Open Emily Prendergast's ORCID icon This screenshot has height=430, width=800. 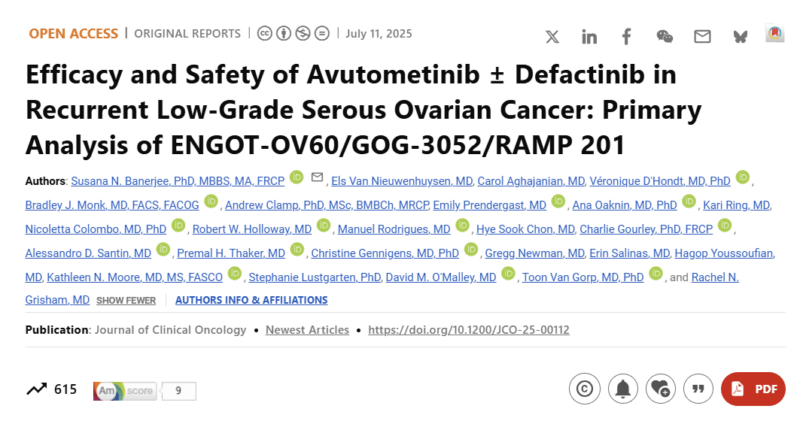(x=559, y=201)
